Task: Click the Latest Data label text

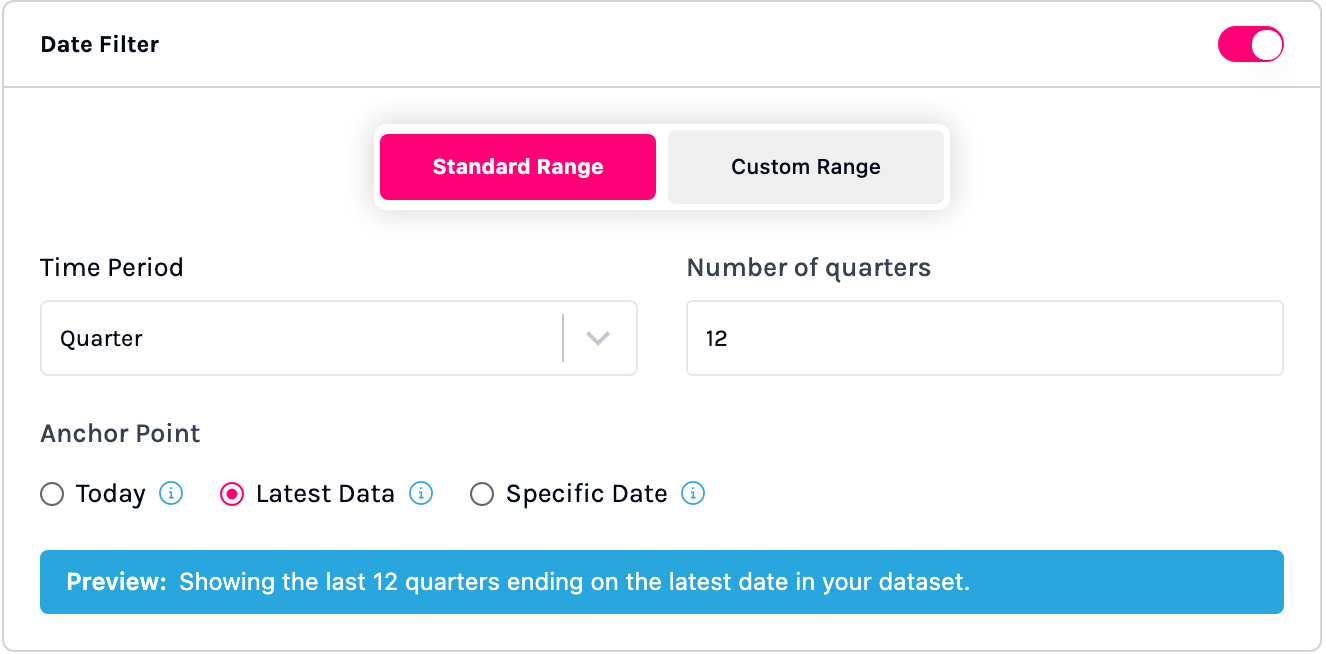Action: (x=325, y=494)
